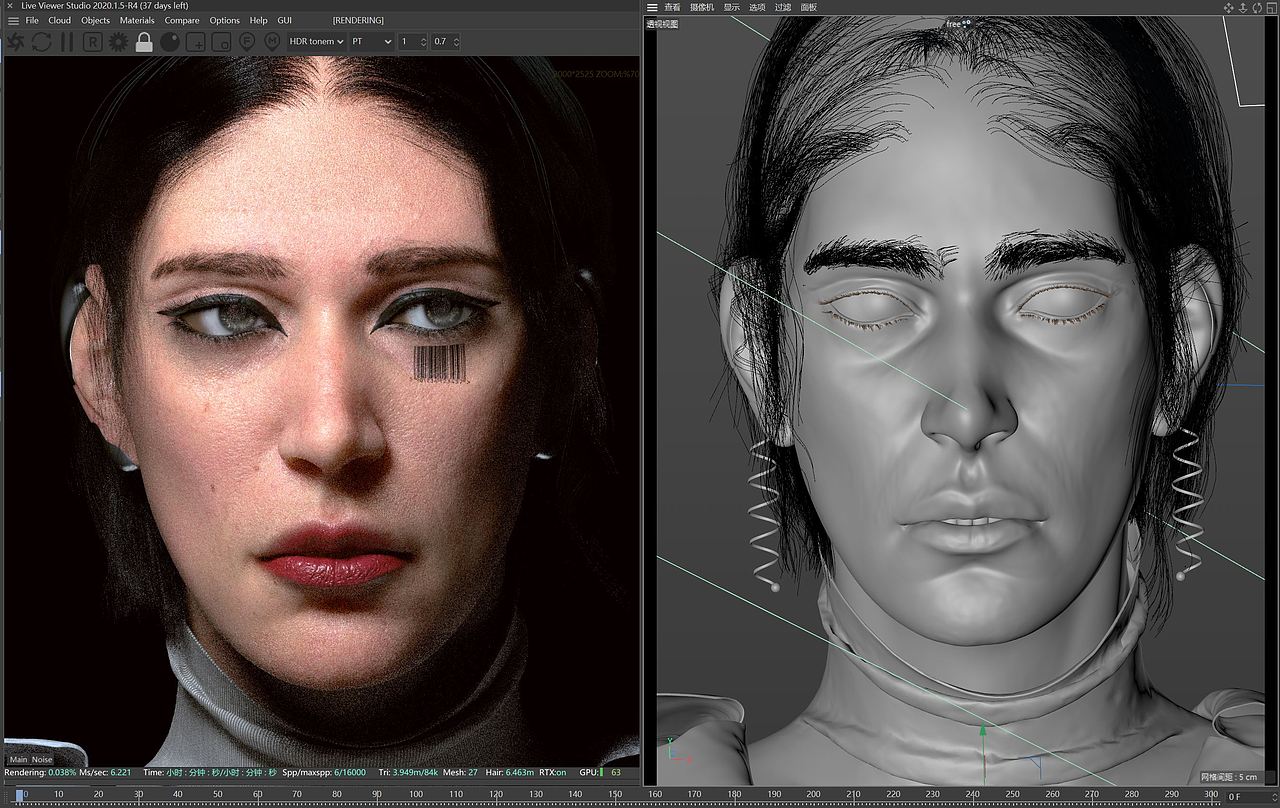This screenshot has height=808, width=1280.
Task: Click frame 100 on the timeline ruler
Action: (415, 794)
